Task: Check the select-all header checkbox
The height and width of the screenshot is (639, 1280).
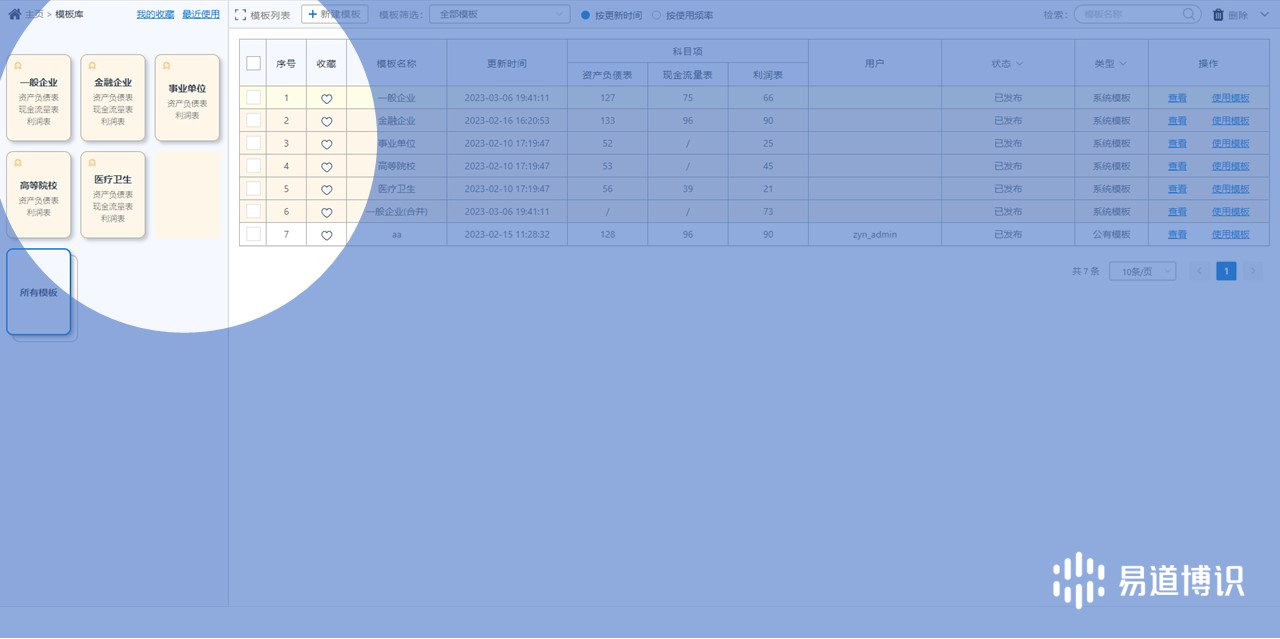Action: (253, 63)
